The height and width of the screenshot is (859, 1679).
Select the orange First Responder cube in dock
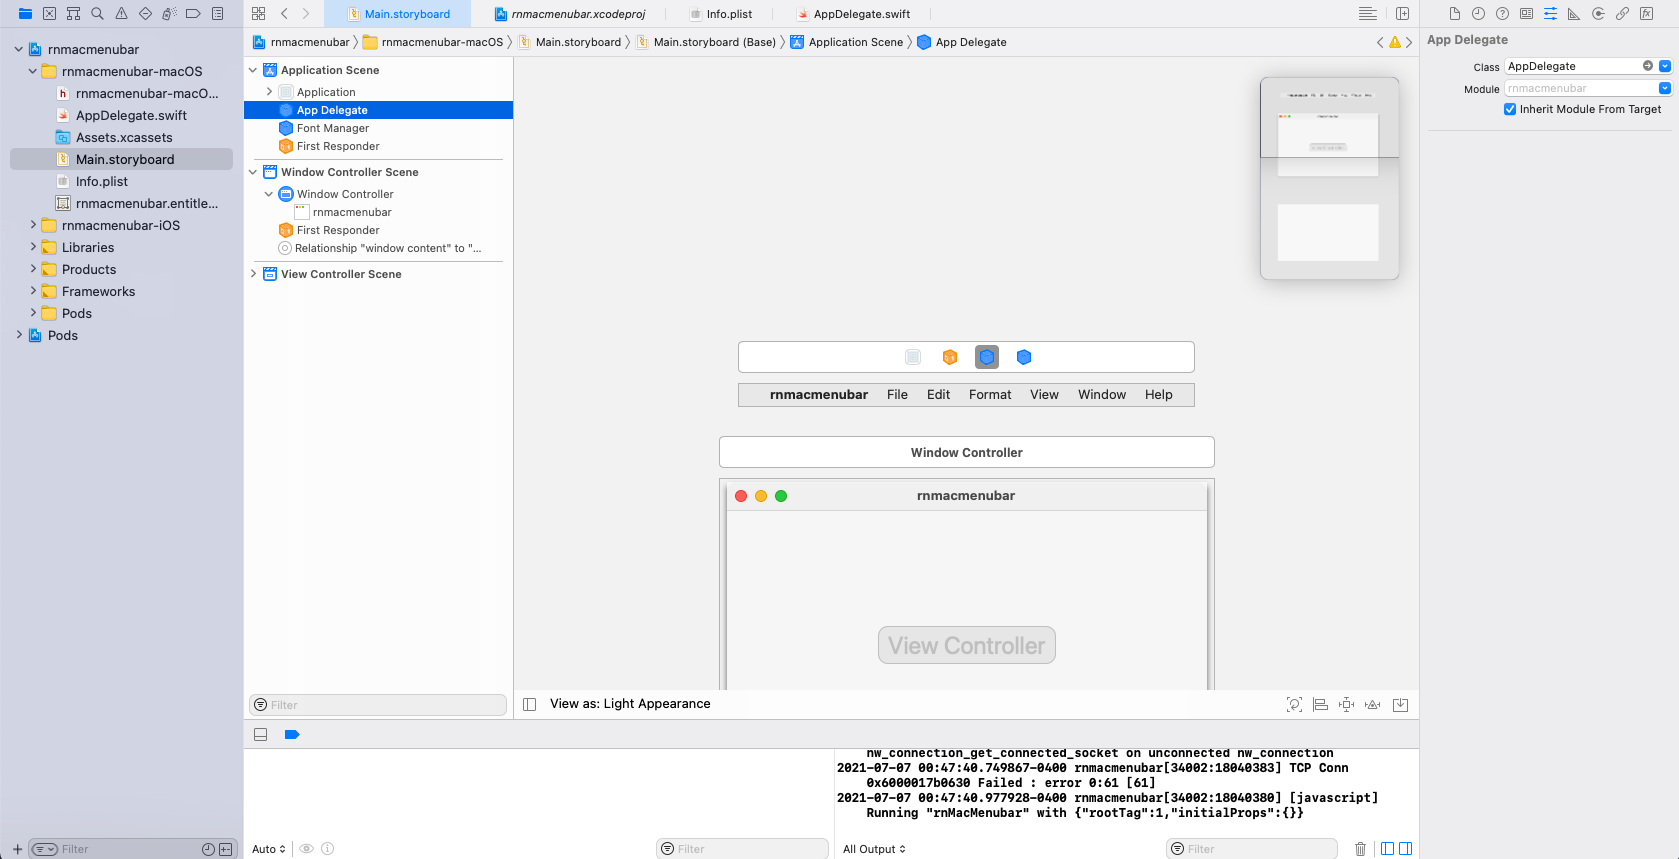(950, 357)
